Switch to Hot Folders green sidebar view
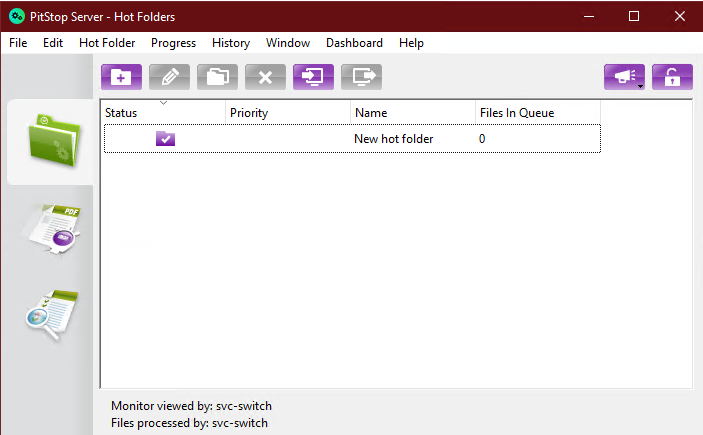The height and width of the screenshot is (435, 703). click(x=51, y=143)
